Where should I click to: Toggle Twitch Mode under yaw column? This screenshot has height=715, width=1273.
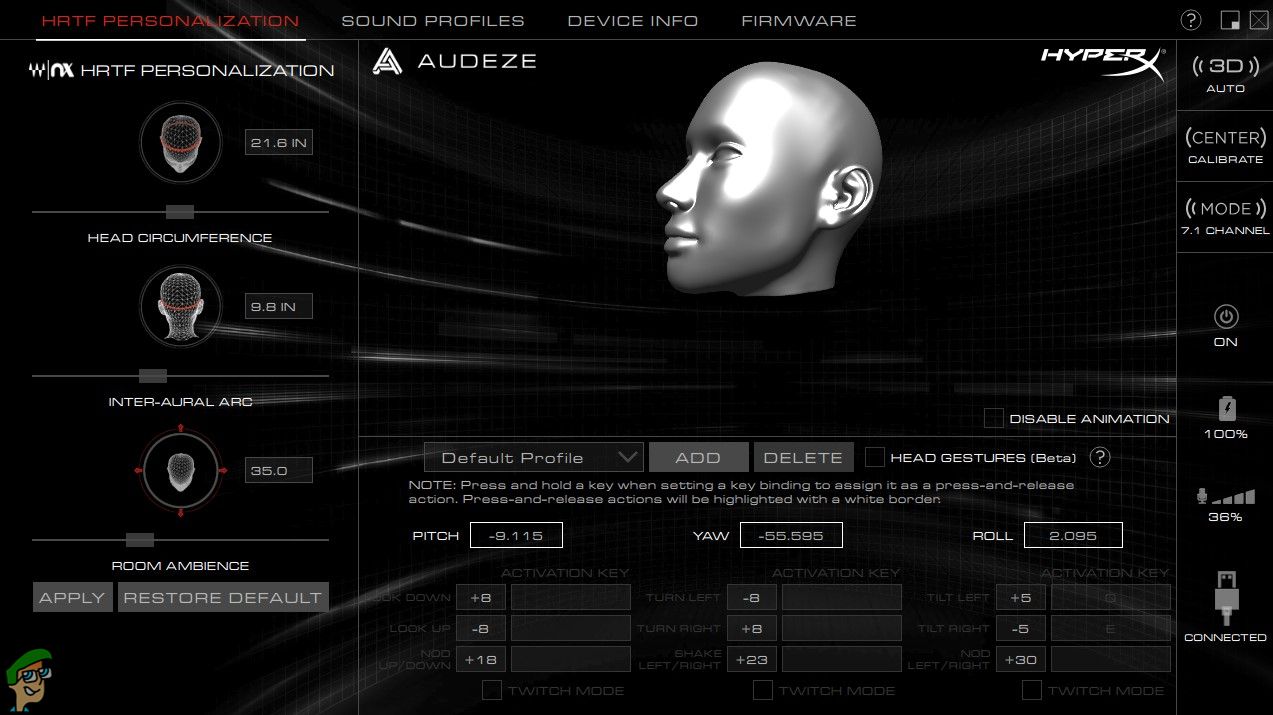pos(763,690)
